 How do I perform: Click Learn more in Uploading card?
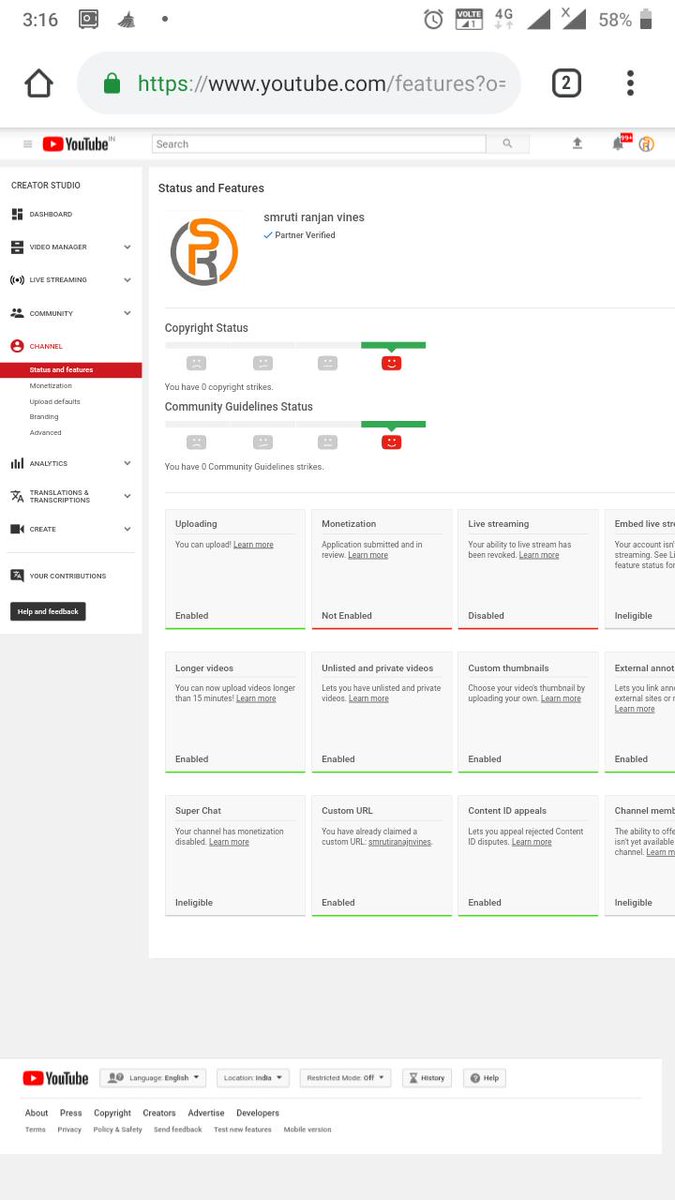coord(253,545)
